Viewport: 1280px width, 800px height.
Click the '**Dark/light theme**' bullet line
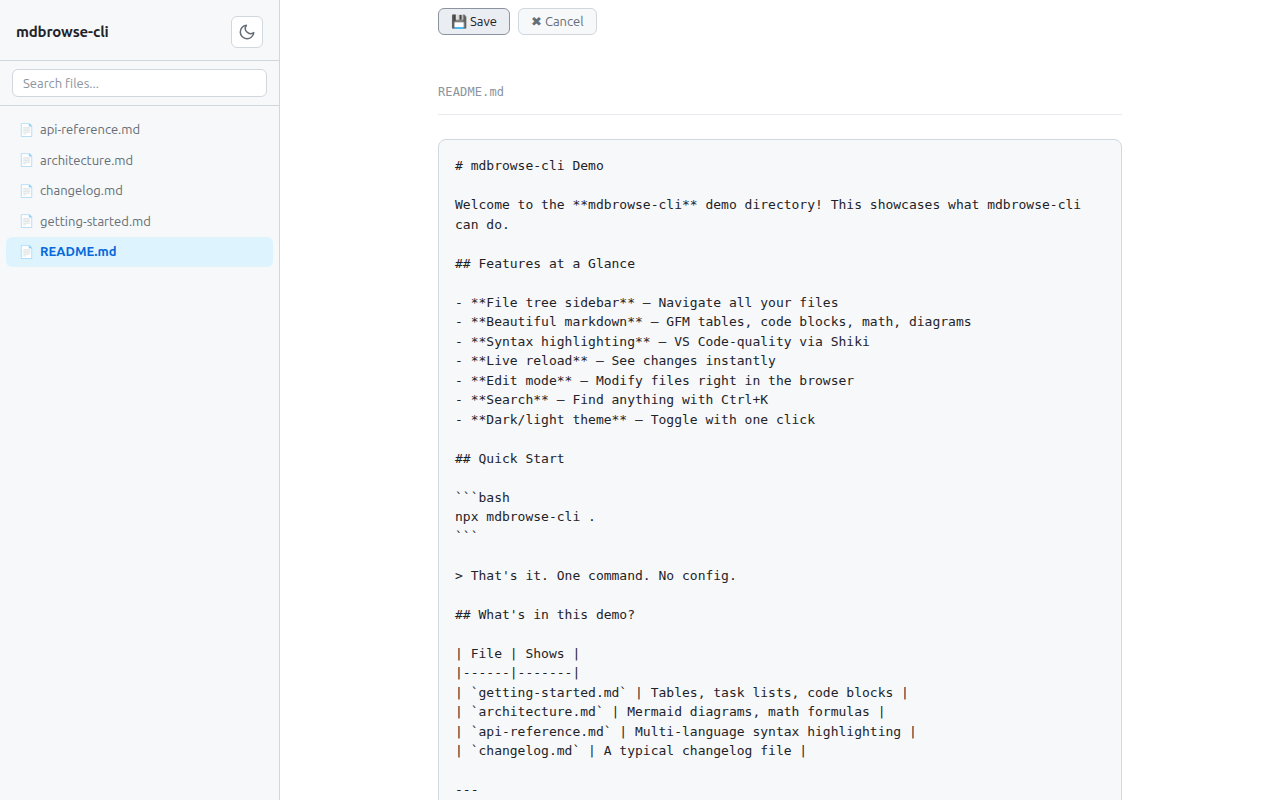pyautogui.click(x=635, y=420)
